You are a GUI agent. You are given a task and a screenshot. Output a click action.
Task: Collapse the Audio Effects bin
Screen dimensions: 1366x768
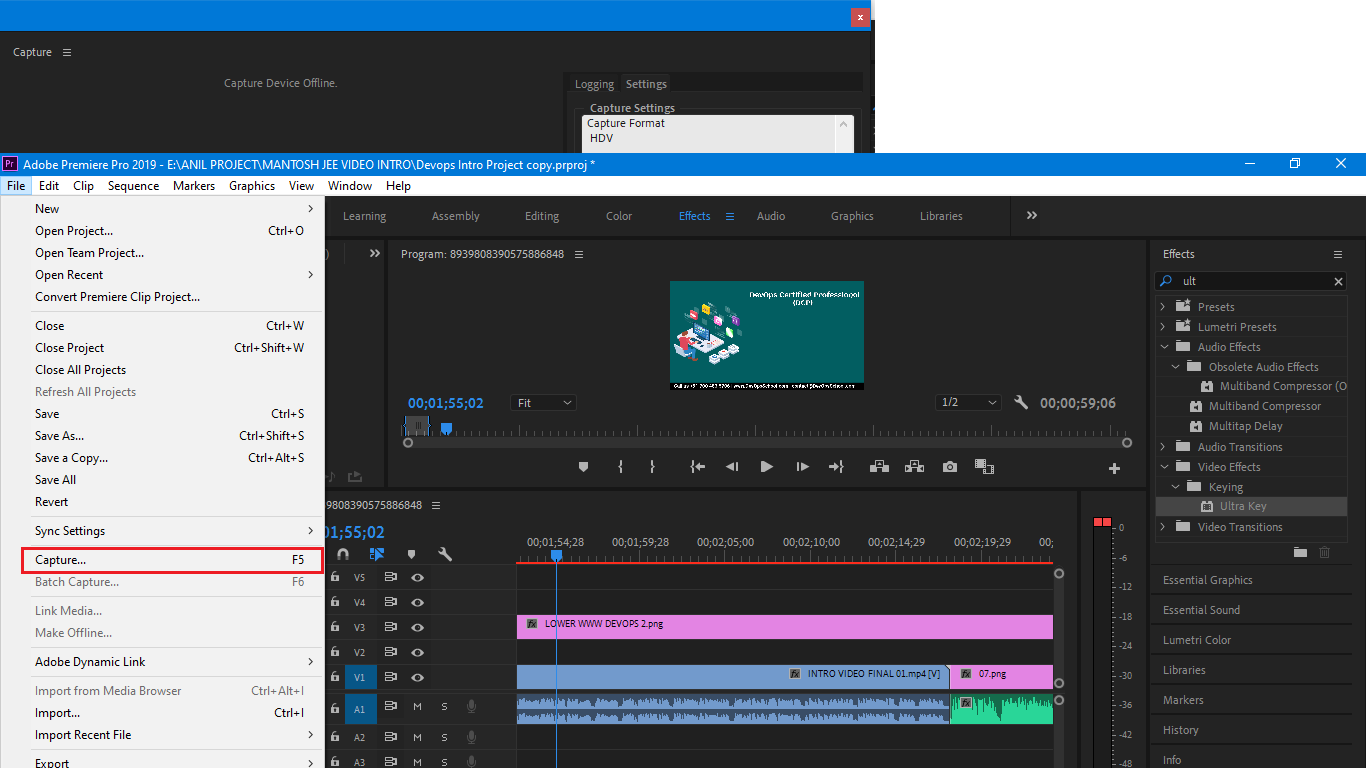1163,347
